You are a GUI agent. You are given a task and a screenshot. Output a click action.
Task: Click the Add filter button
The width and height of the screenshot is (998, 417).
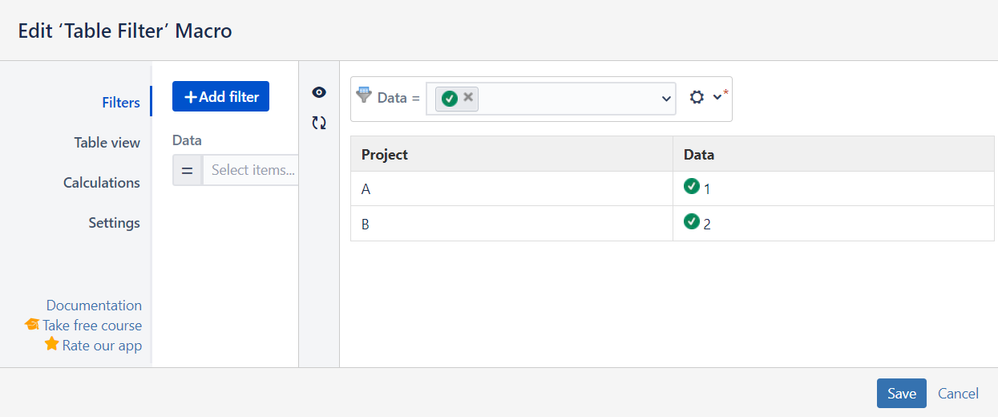pos(221,97)
